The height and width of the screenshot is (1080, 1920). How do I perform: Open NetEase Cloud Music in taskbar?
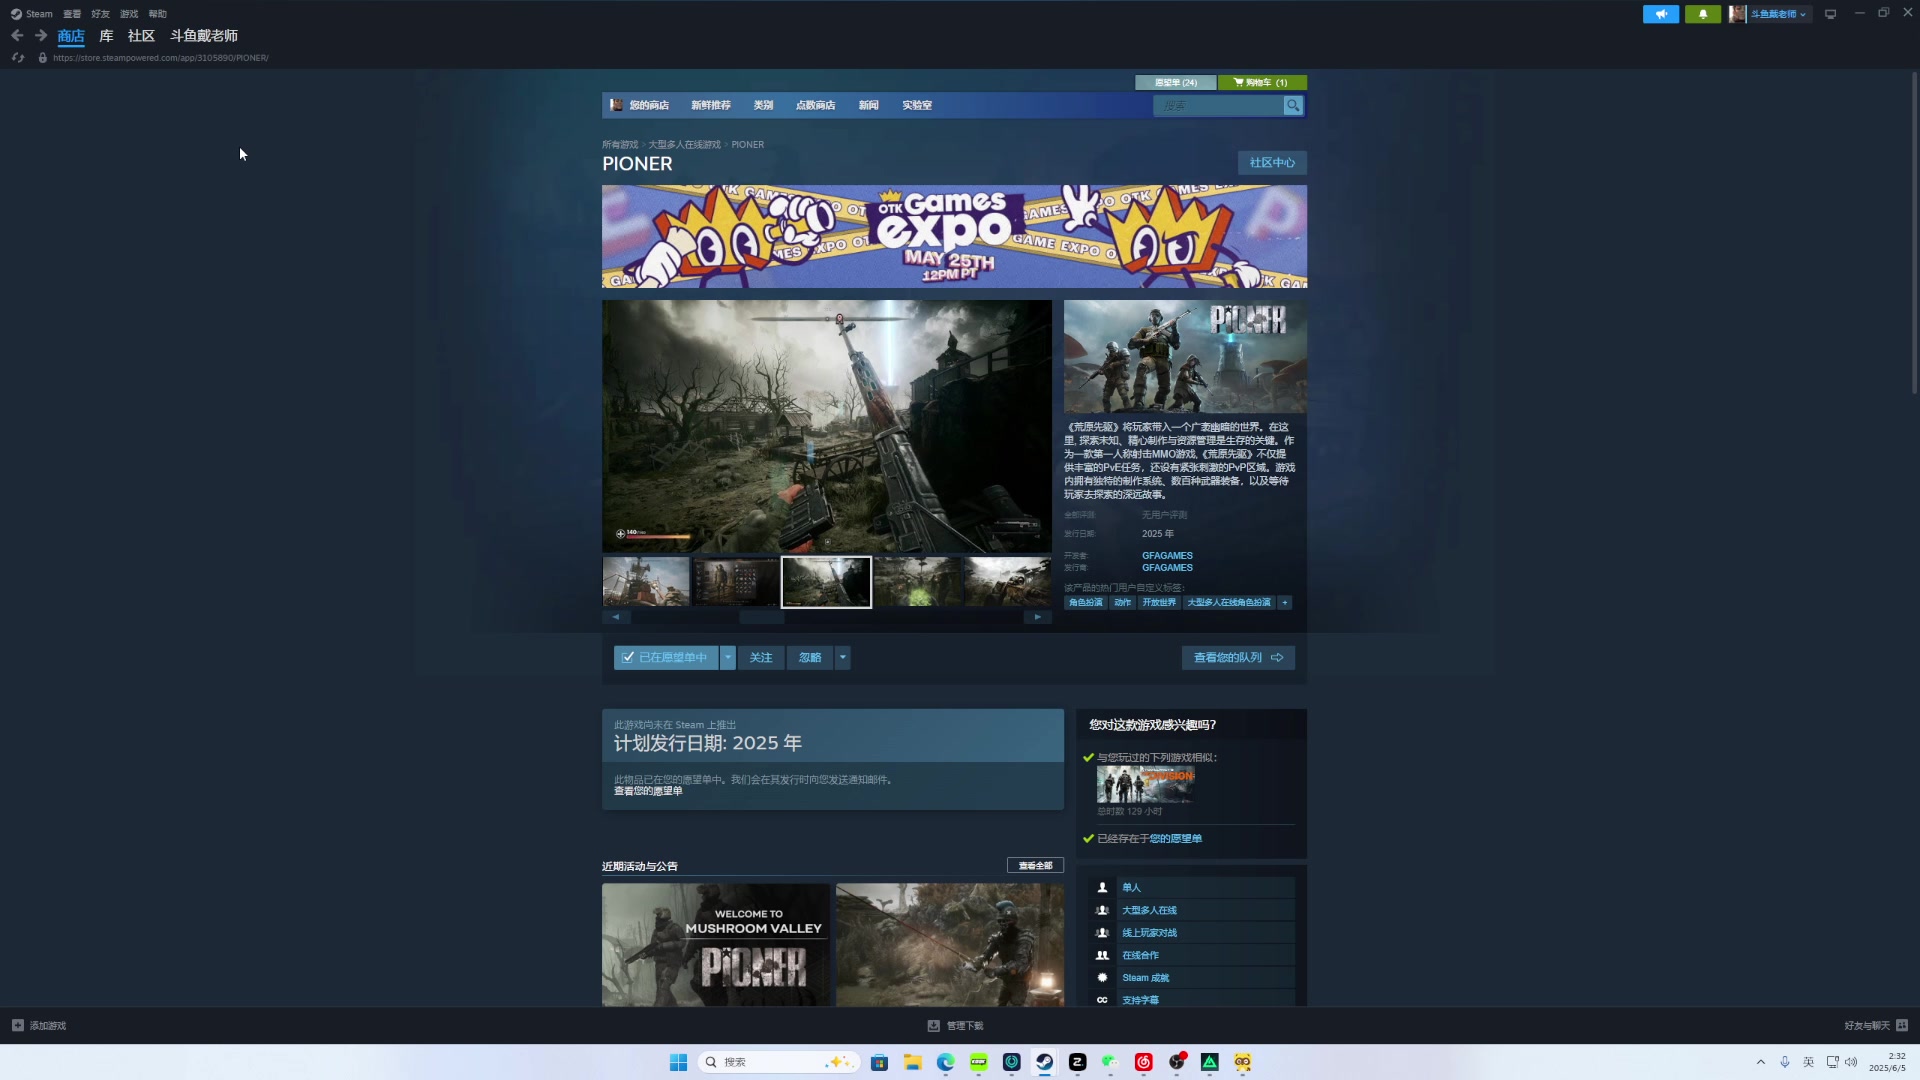pos(1143,1062)
